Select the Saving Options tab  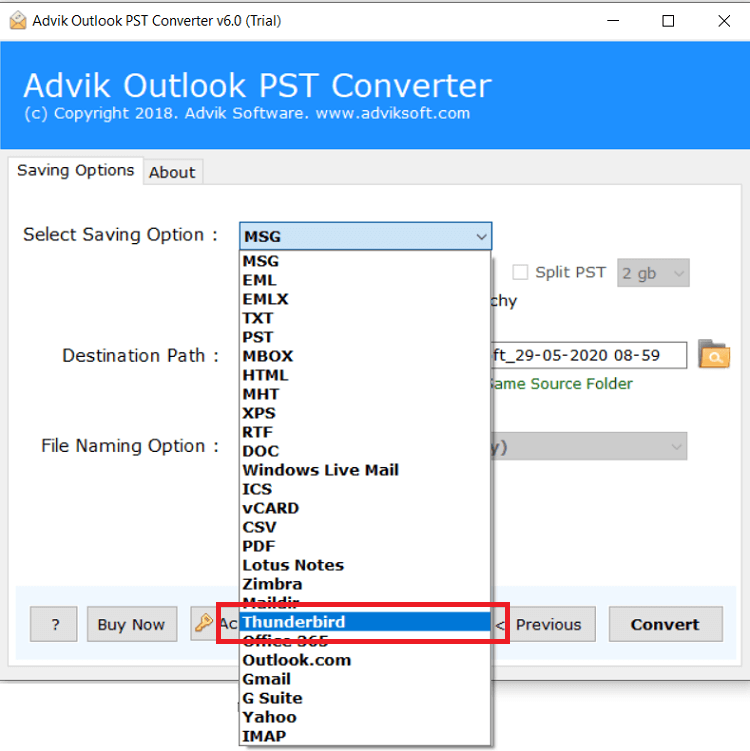coord(75,171)
